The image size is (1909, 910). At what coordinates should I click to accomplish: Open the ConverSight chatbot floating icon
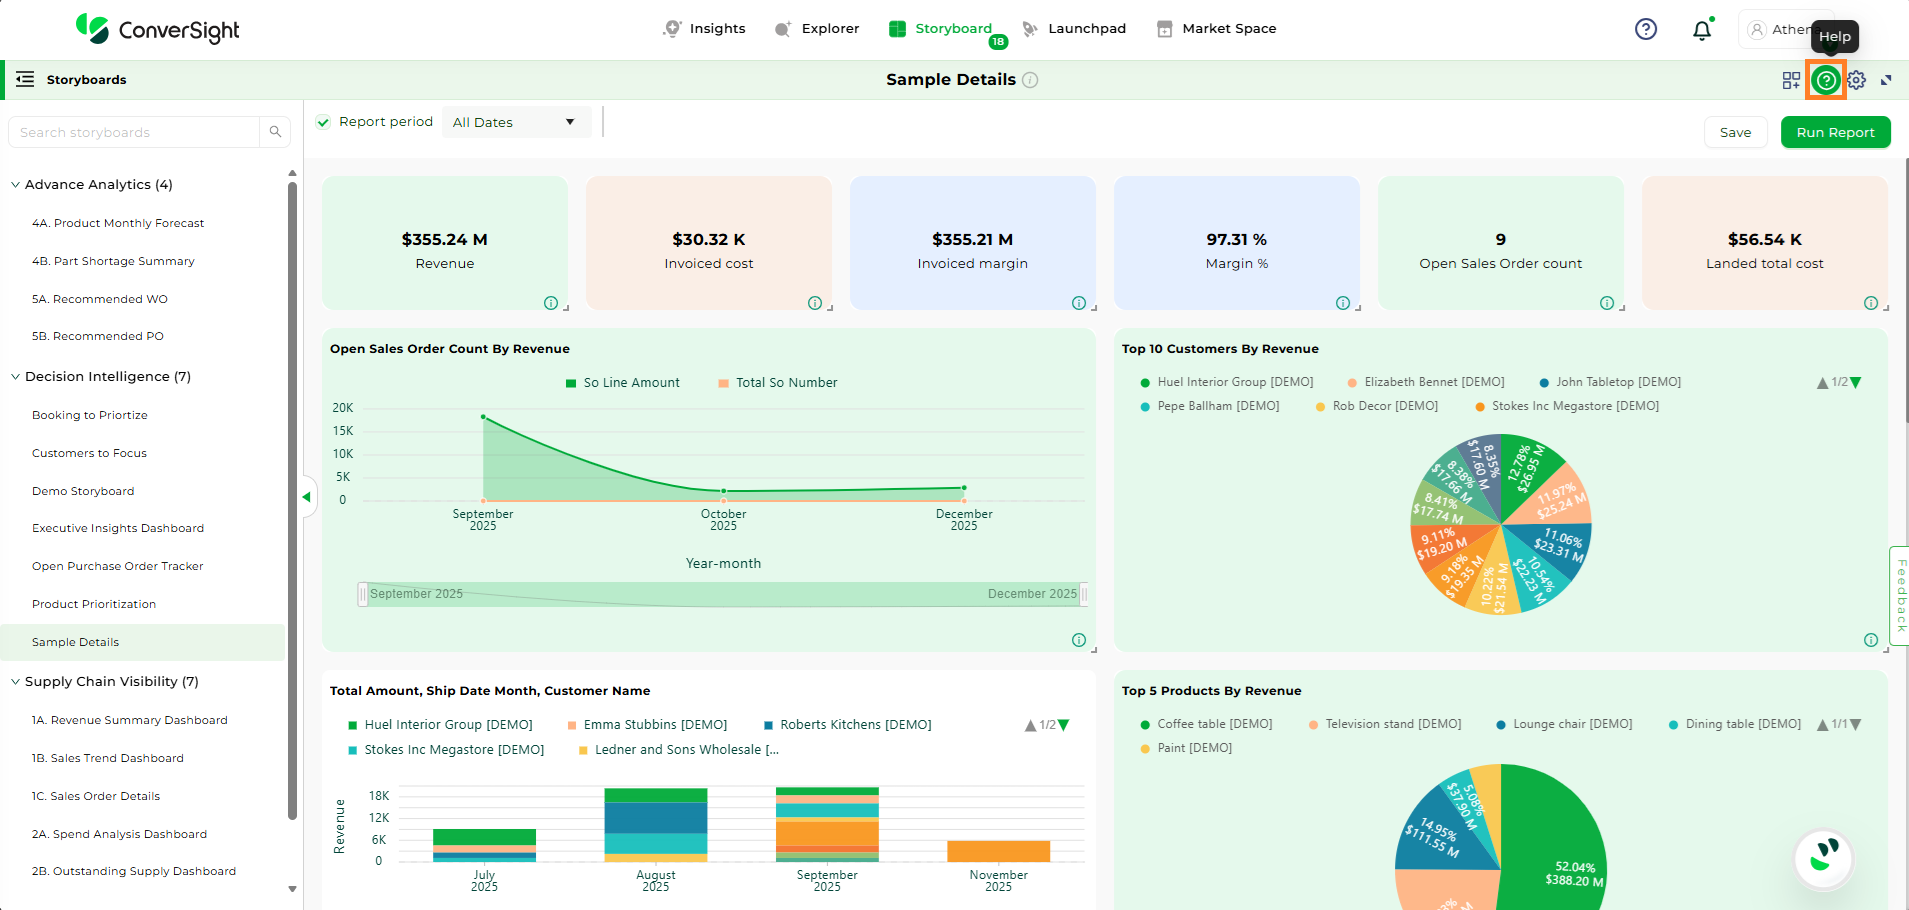[1823, 857]
